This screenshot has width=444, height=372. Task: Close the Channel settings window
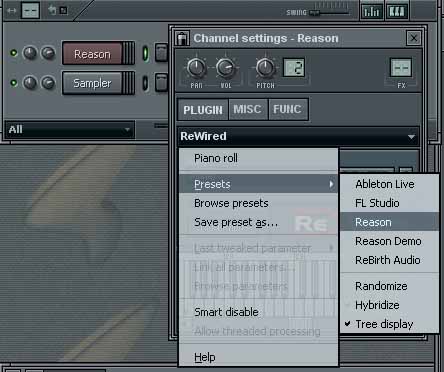pos(414,38)
